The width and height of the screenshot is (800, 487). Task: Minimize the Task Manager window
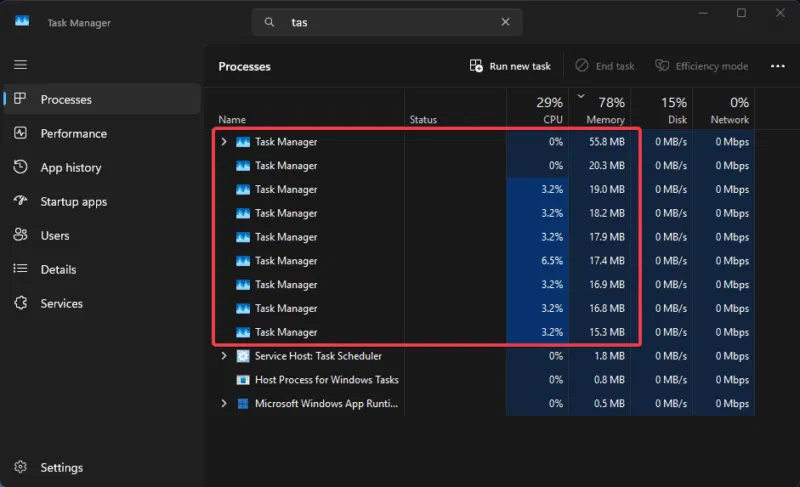[x=703, y=13]
